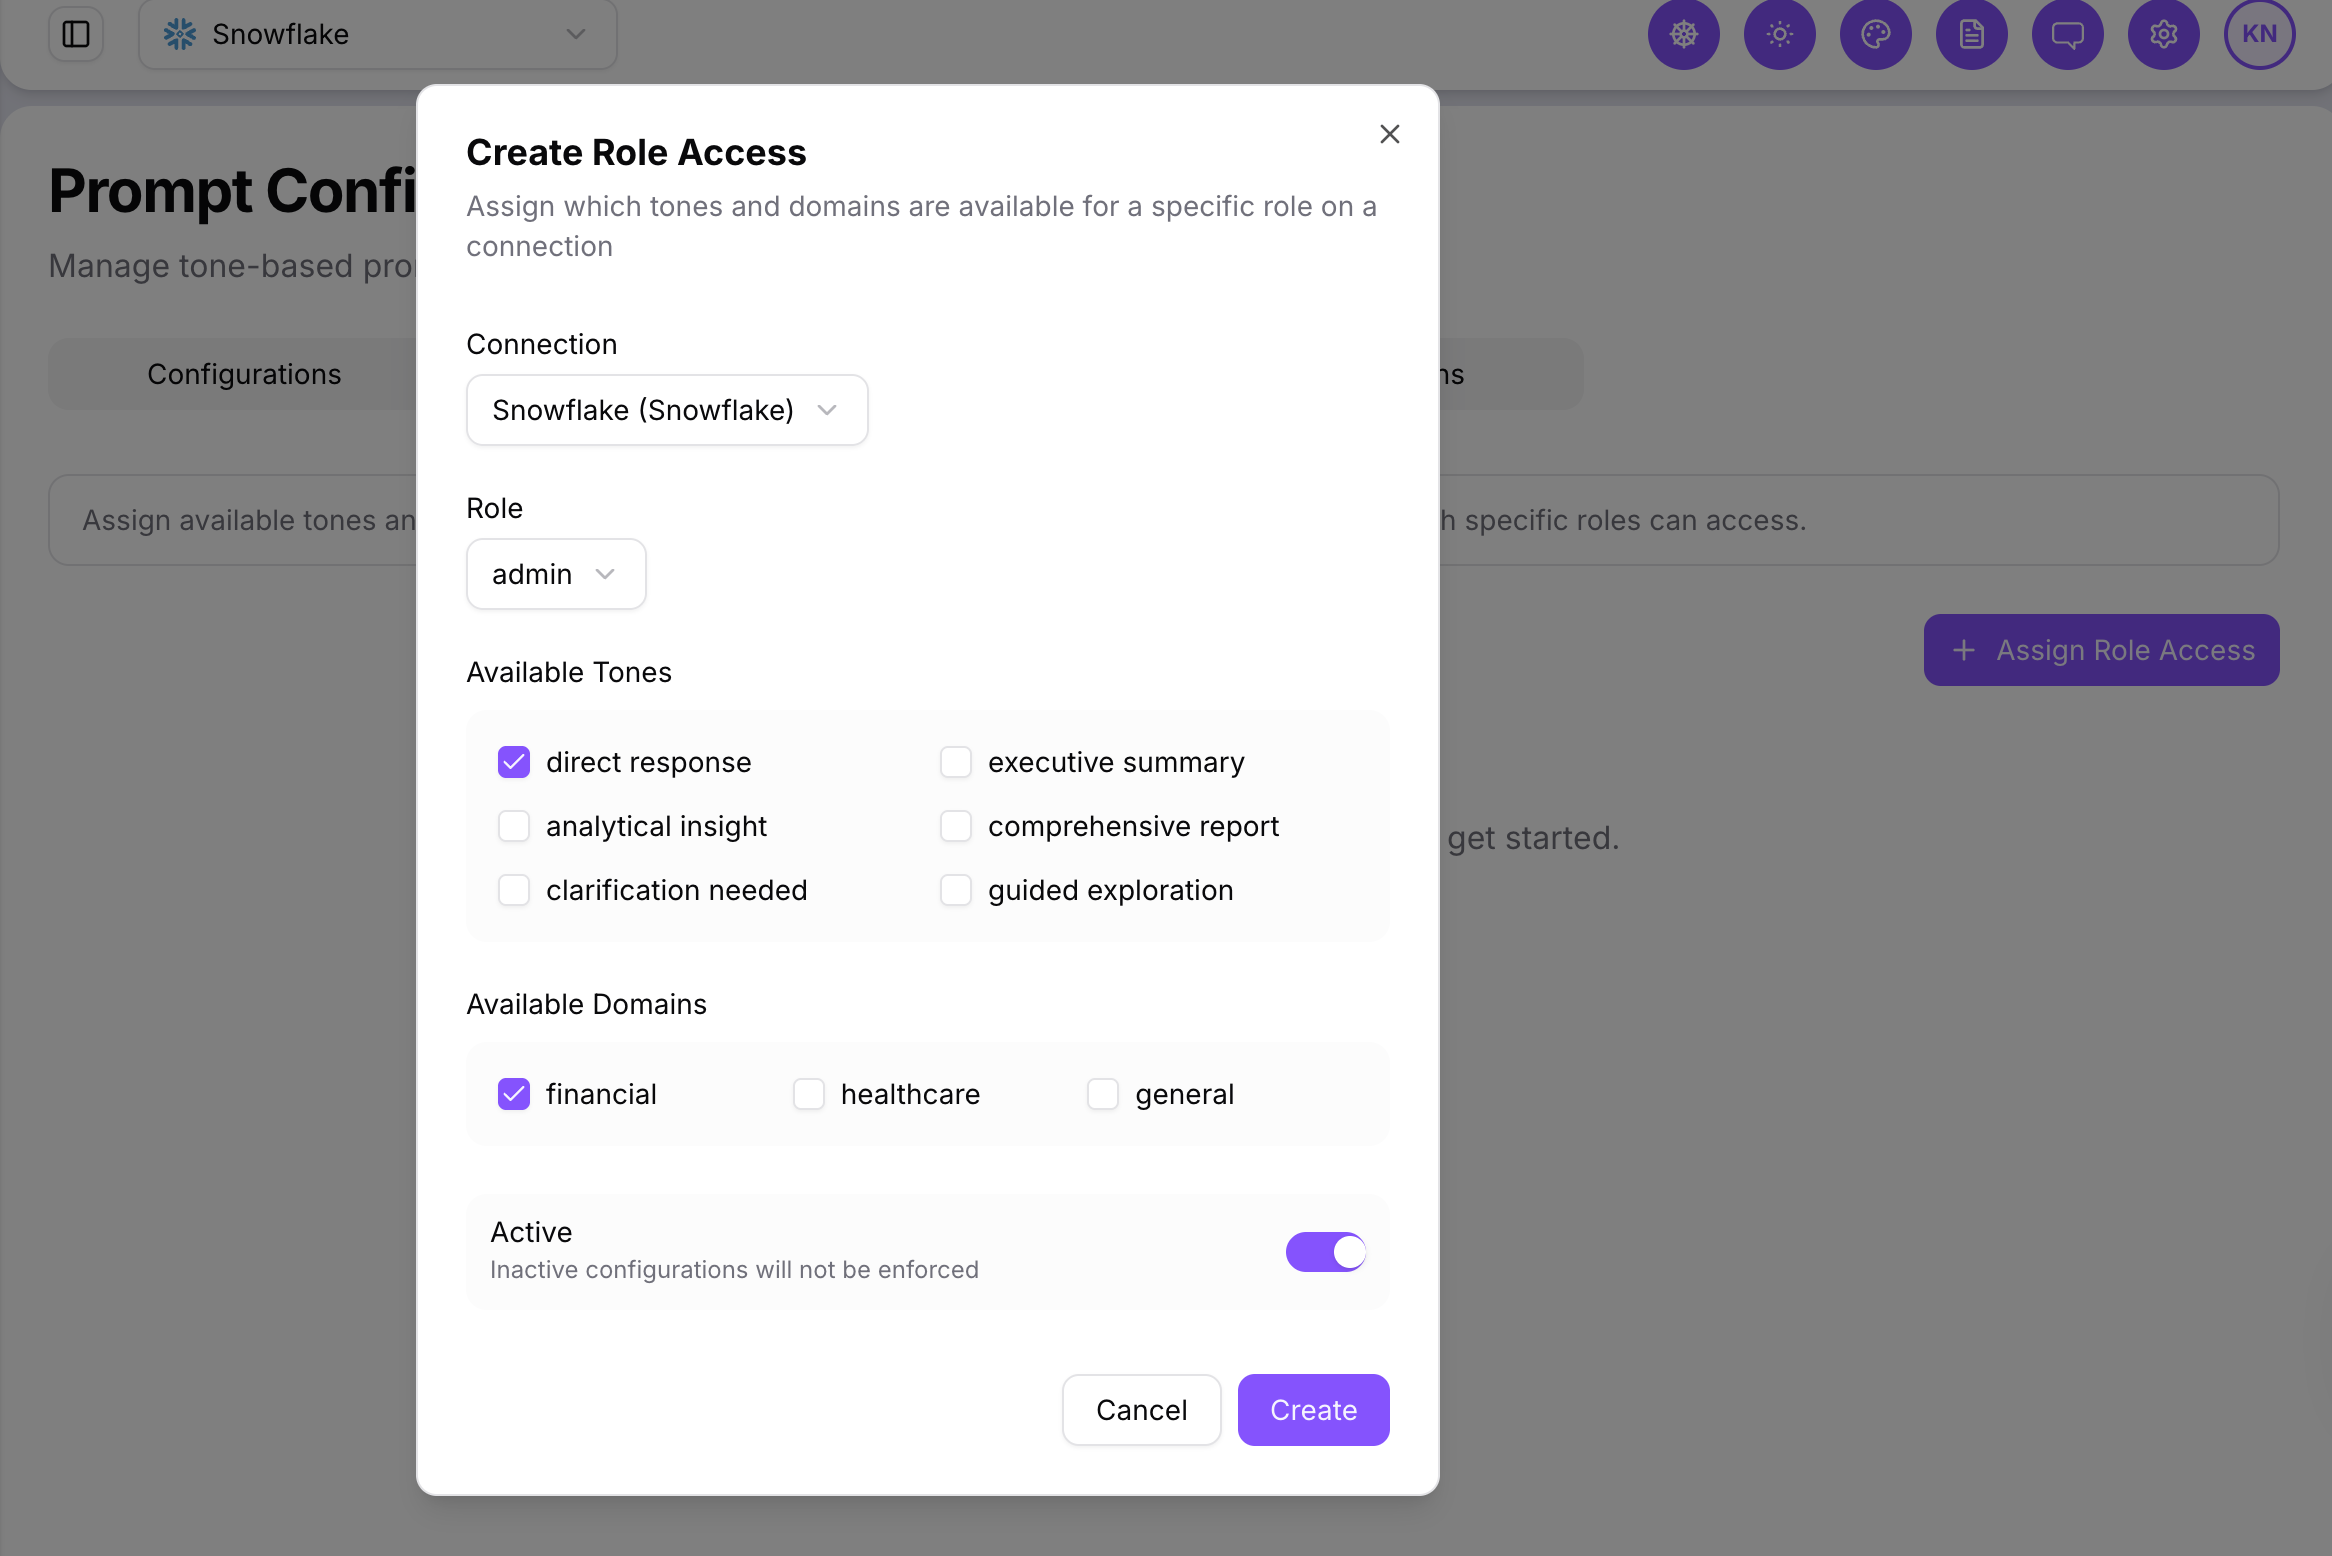Uncheck the direct response tone
2332x1556 pixels.
pyautogui.click(x=514, y=762)
